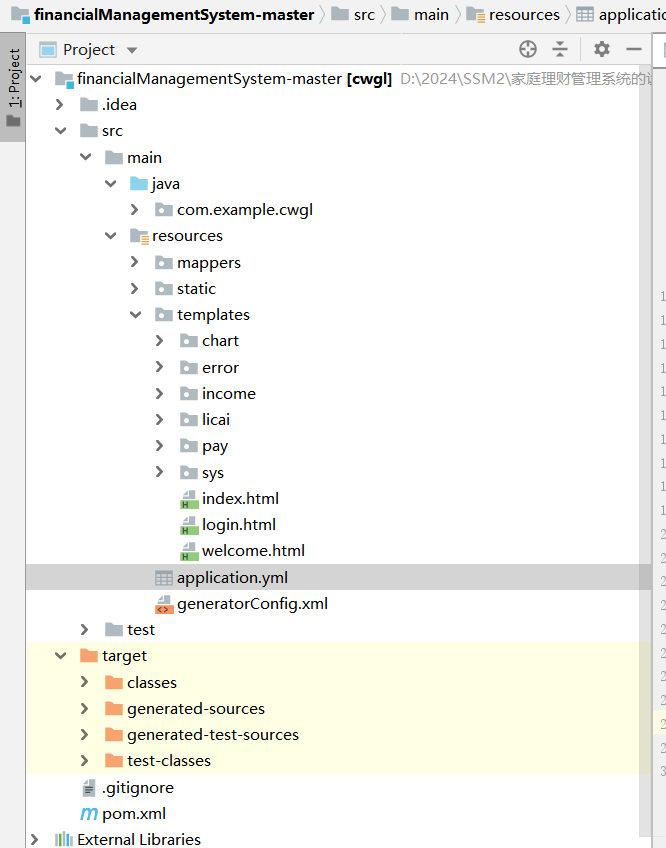Select the .gitignore file
This screenshot has width=666, height=848.
[137, 788]
